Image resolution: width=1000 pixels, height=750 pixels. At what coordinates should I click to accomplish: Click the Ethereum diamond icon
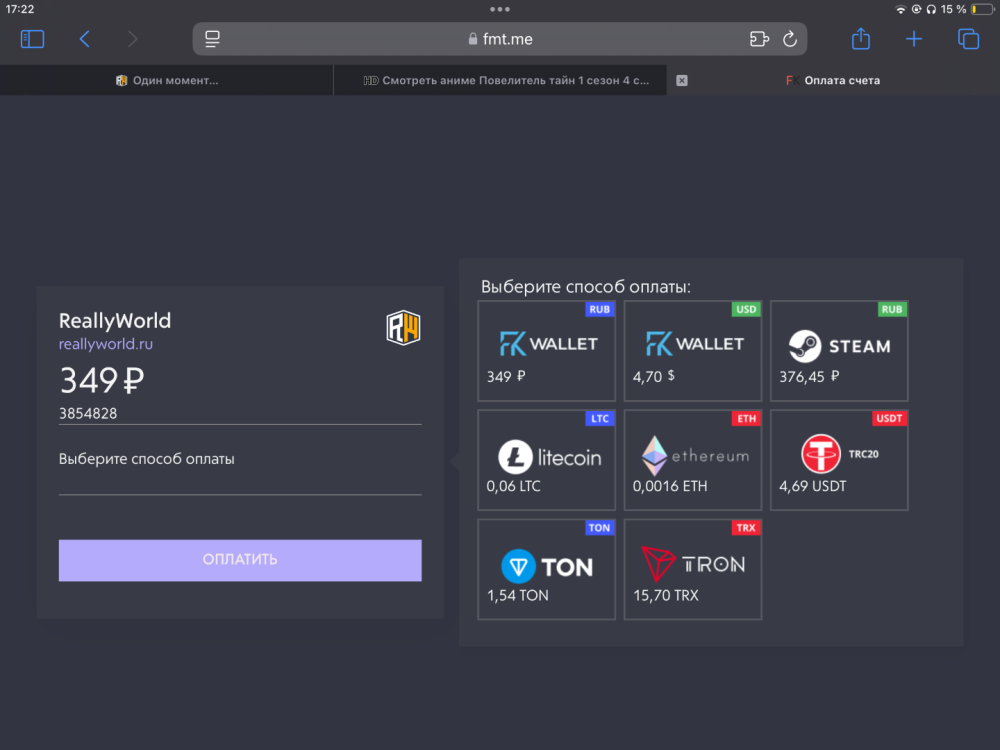tap(654, 455)
